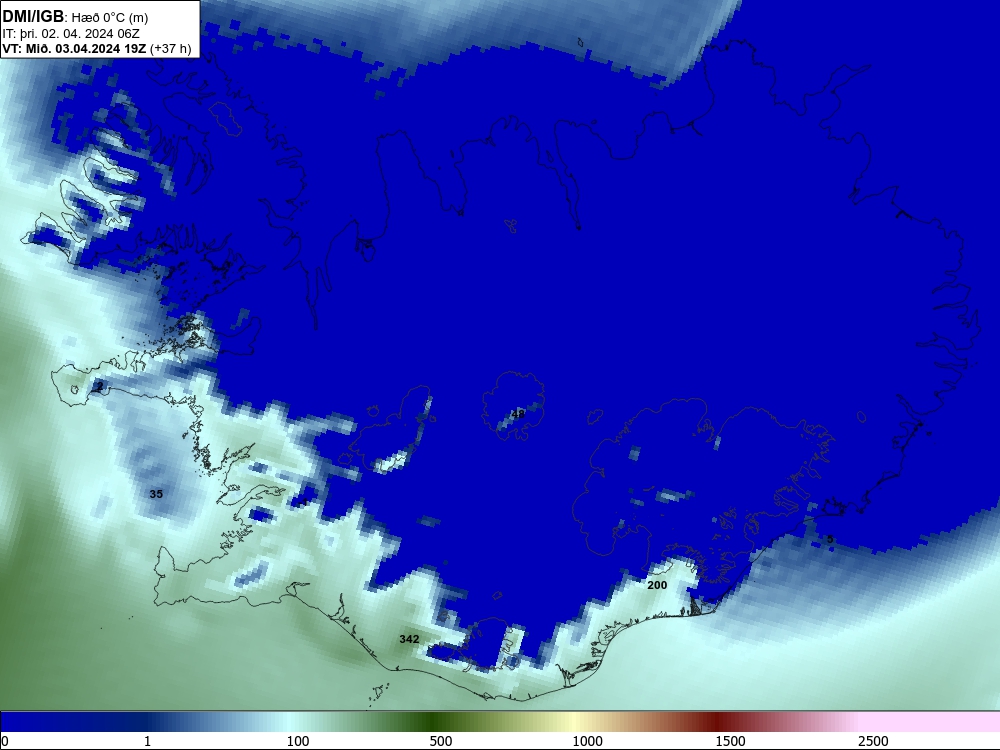The width and height of the screenshot is (1000, 750).
Task: Click the map value '200'
Action: pyautogui.click(x=657, y=585)
